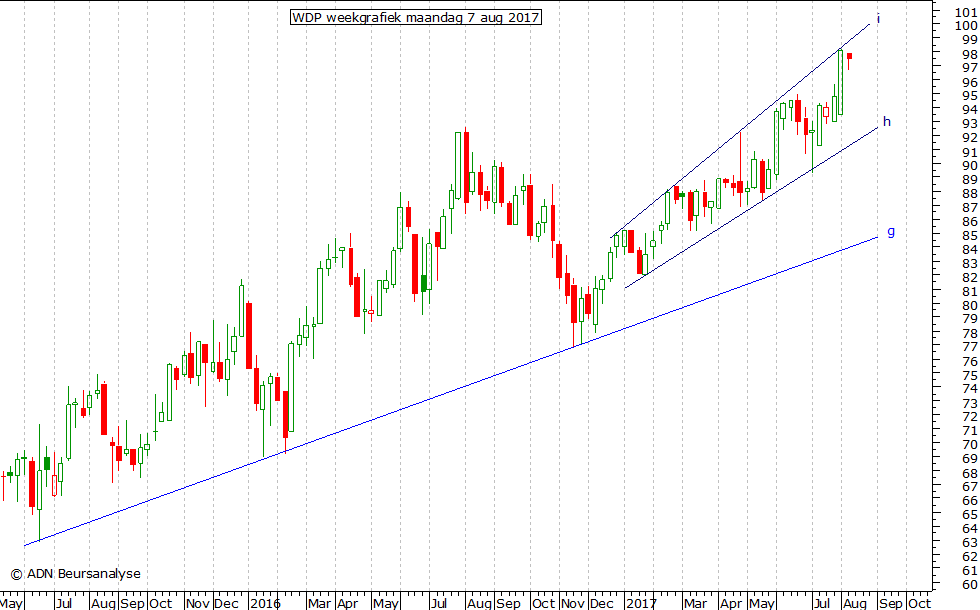Select the "63" price axis label
Viewport: 980px width, 610px height.
tap(970, 543)
